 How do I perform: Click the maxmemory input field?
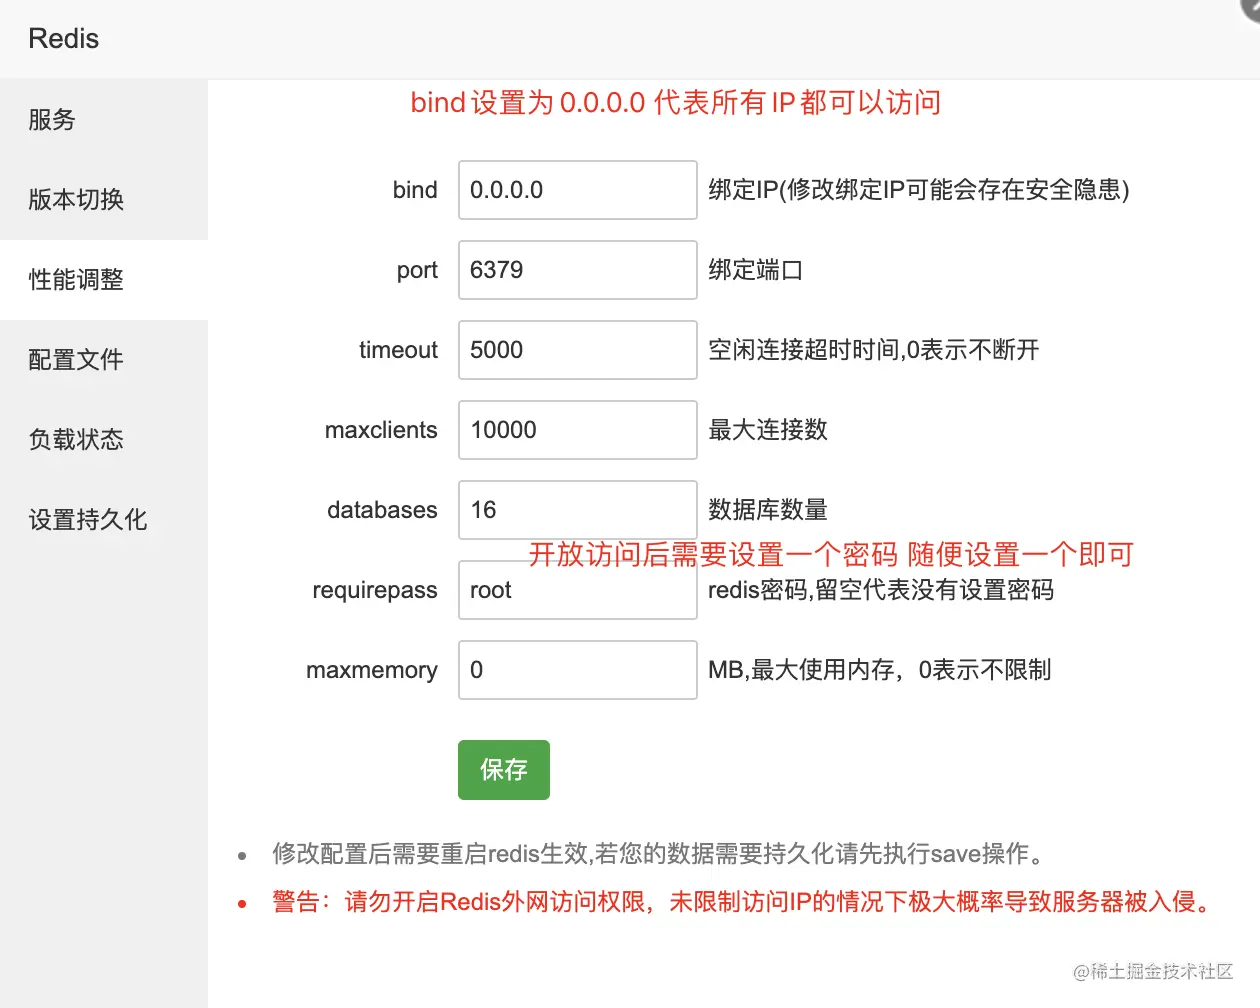pyautogui.click(x=578, y=670)
